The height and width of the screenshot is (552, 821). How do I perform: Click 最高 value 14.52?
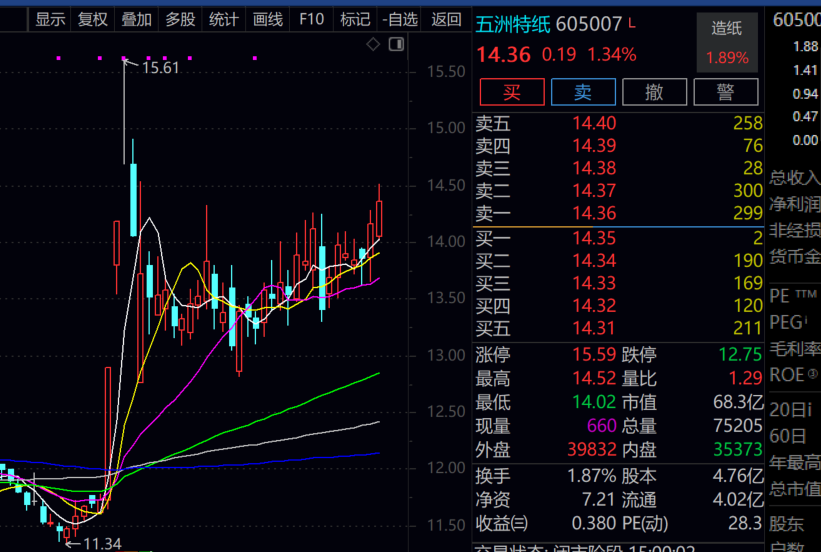(x=594, y=378)
